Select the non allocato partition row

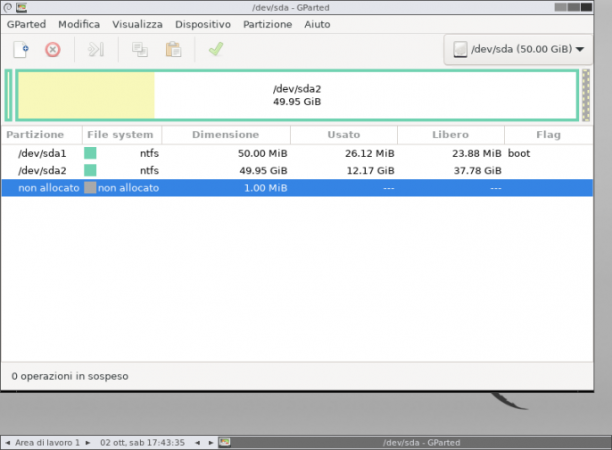297,188
